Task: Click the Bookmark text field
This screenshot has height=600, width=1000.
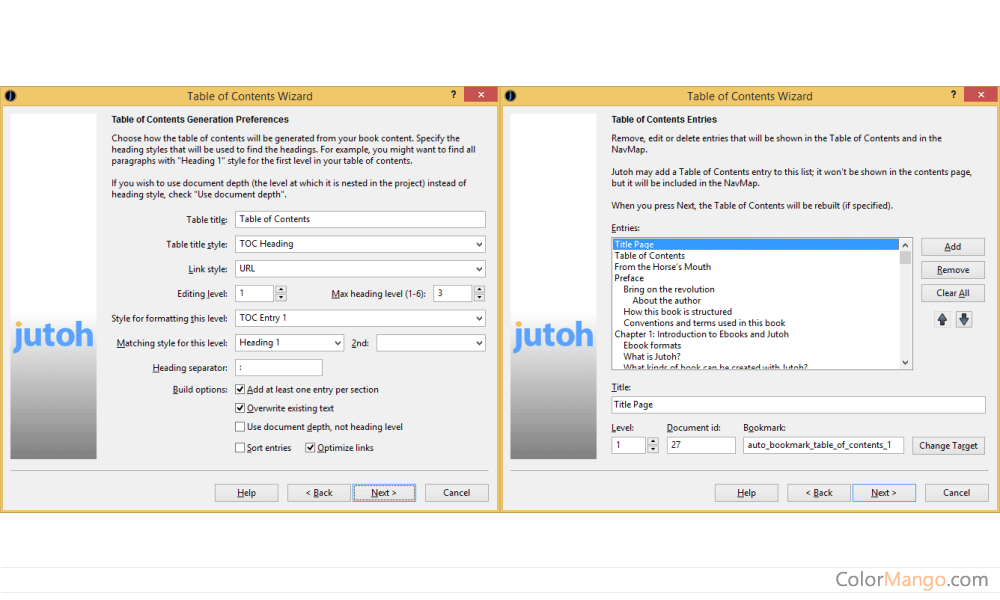Action: [823, 445]
